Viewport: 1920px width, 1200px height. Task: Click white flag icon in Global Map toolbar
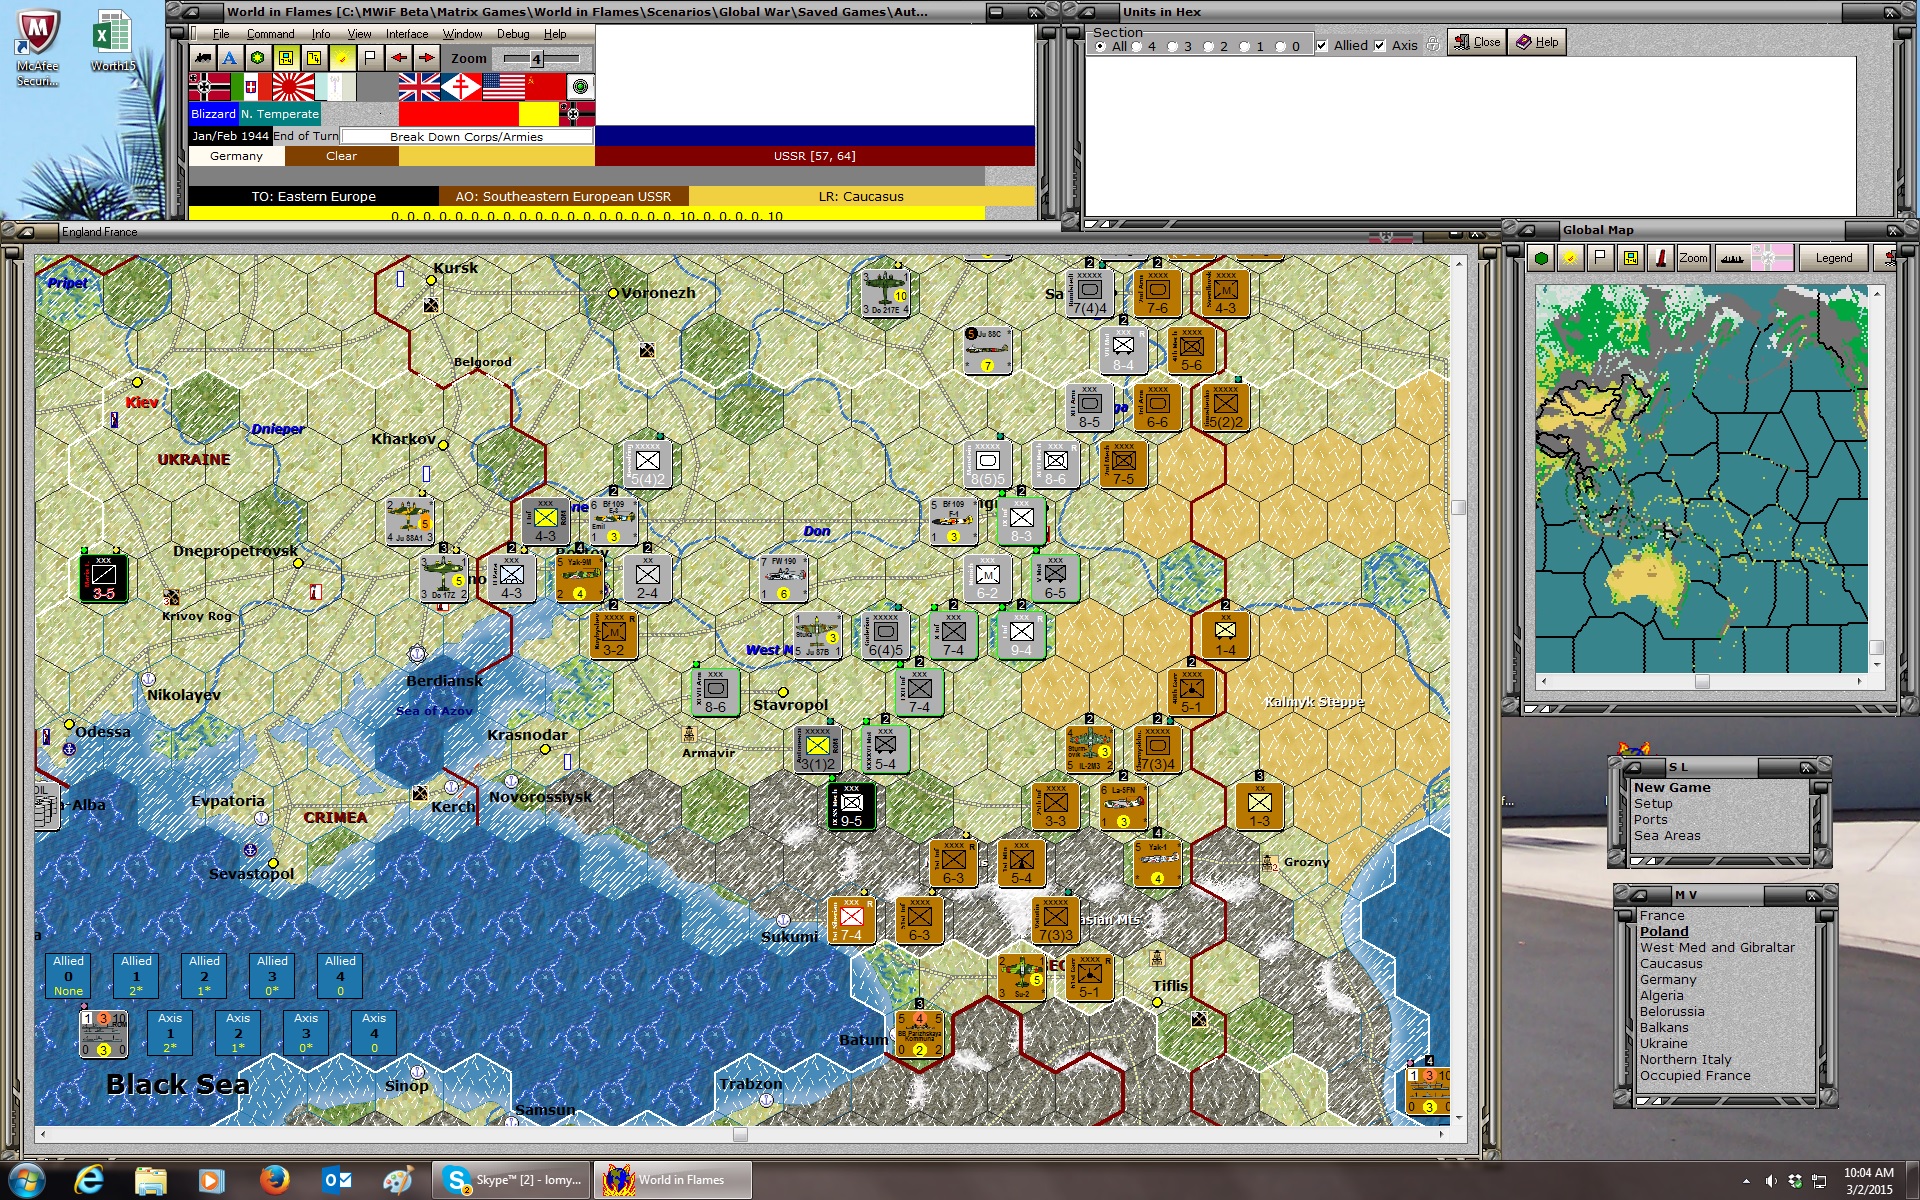(1600, 258)
